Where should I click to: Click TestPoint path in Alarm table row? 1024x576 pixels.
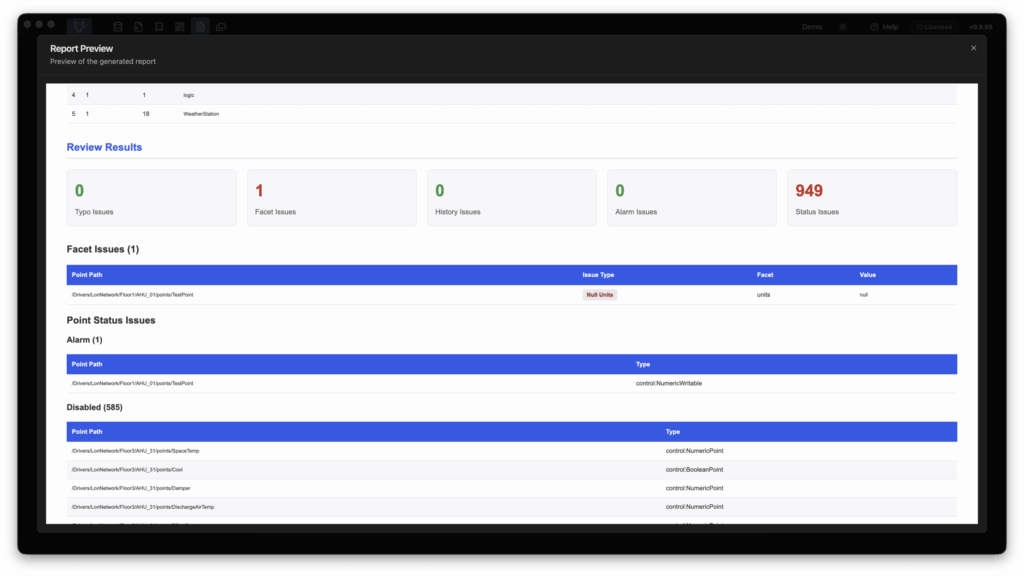coord(132,383)
